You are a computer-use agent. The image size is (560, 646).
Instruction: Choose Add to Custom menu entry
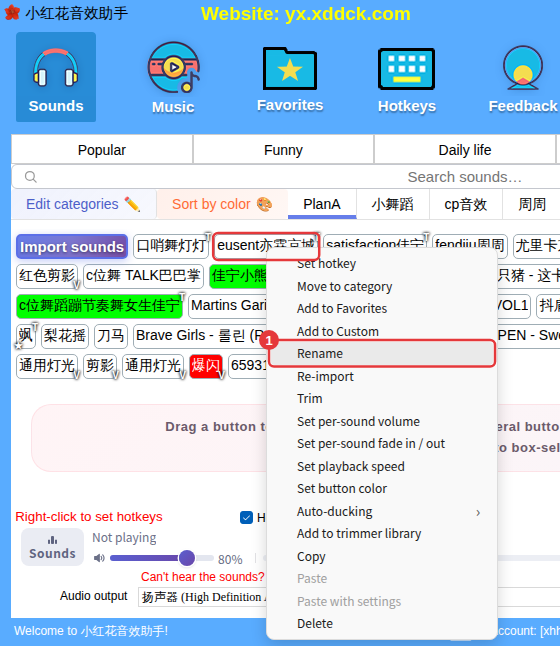click(x=337, y=331)
